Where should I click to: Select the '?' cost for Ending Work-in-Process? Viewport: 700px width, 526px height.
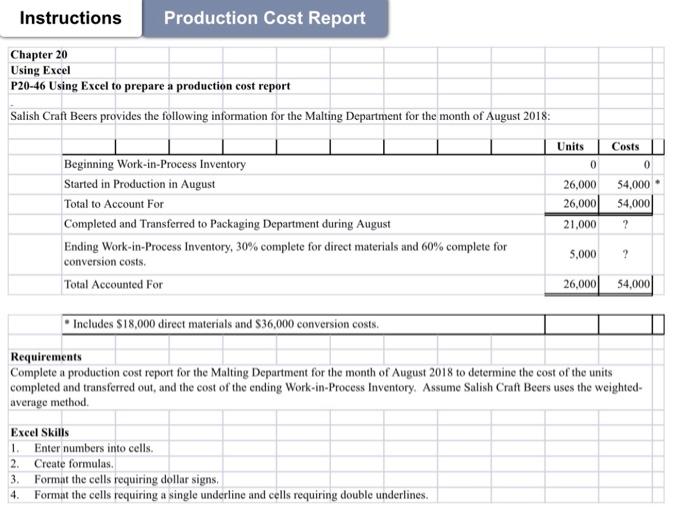point(625,254)
